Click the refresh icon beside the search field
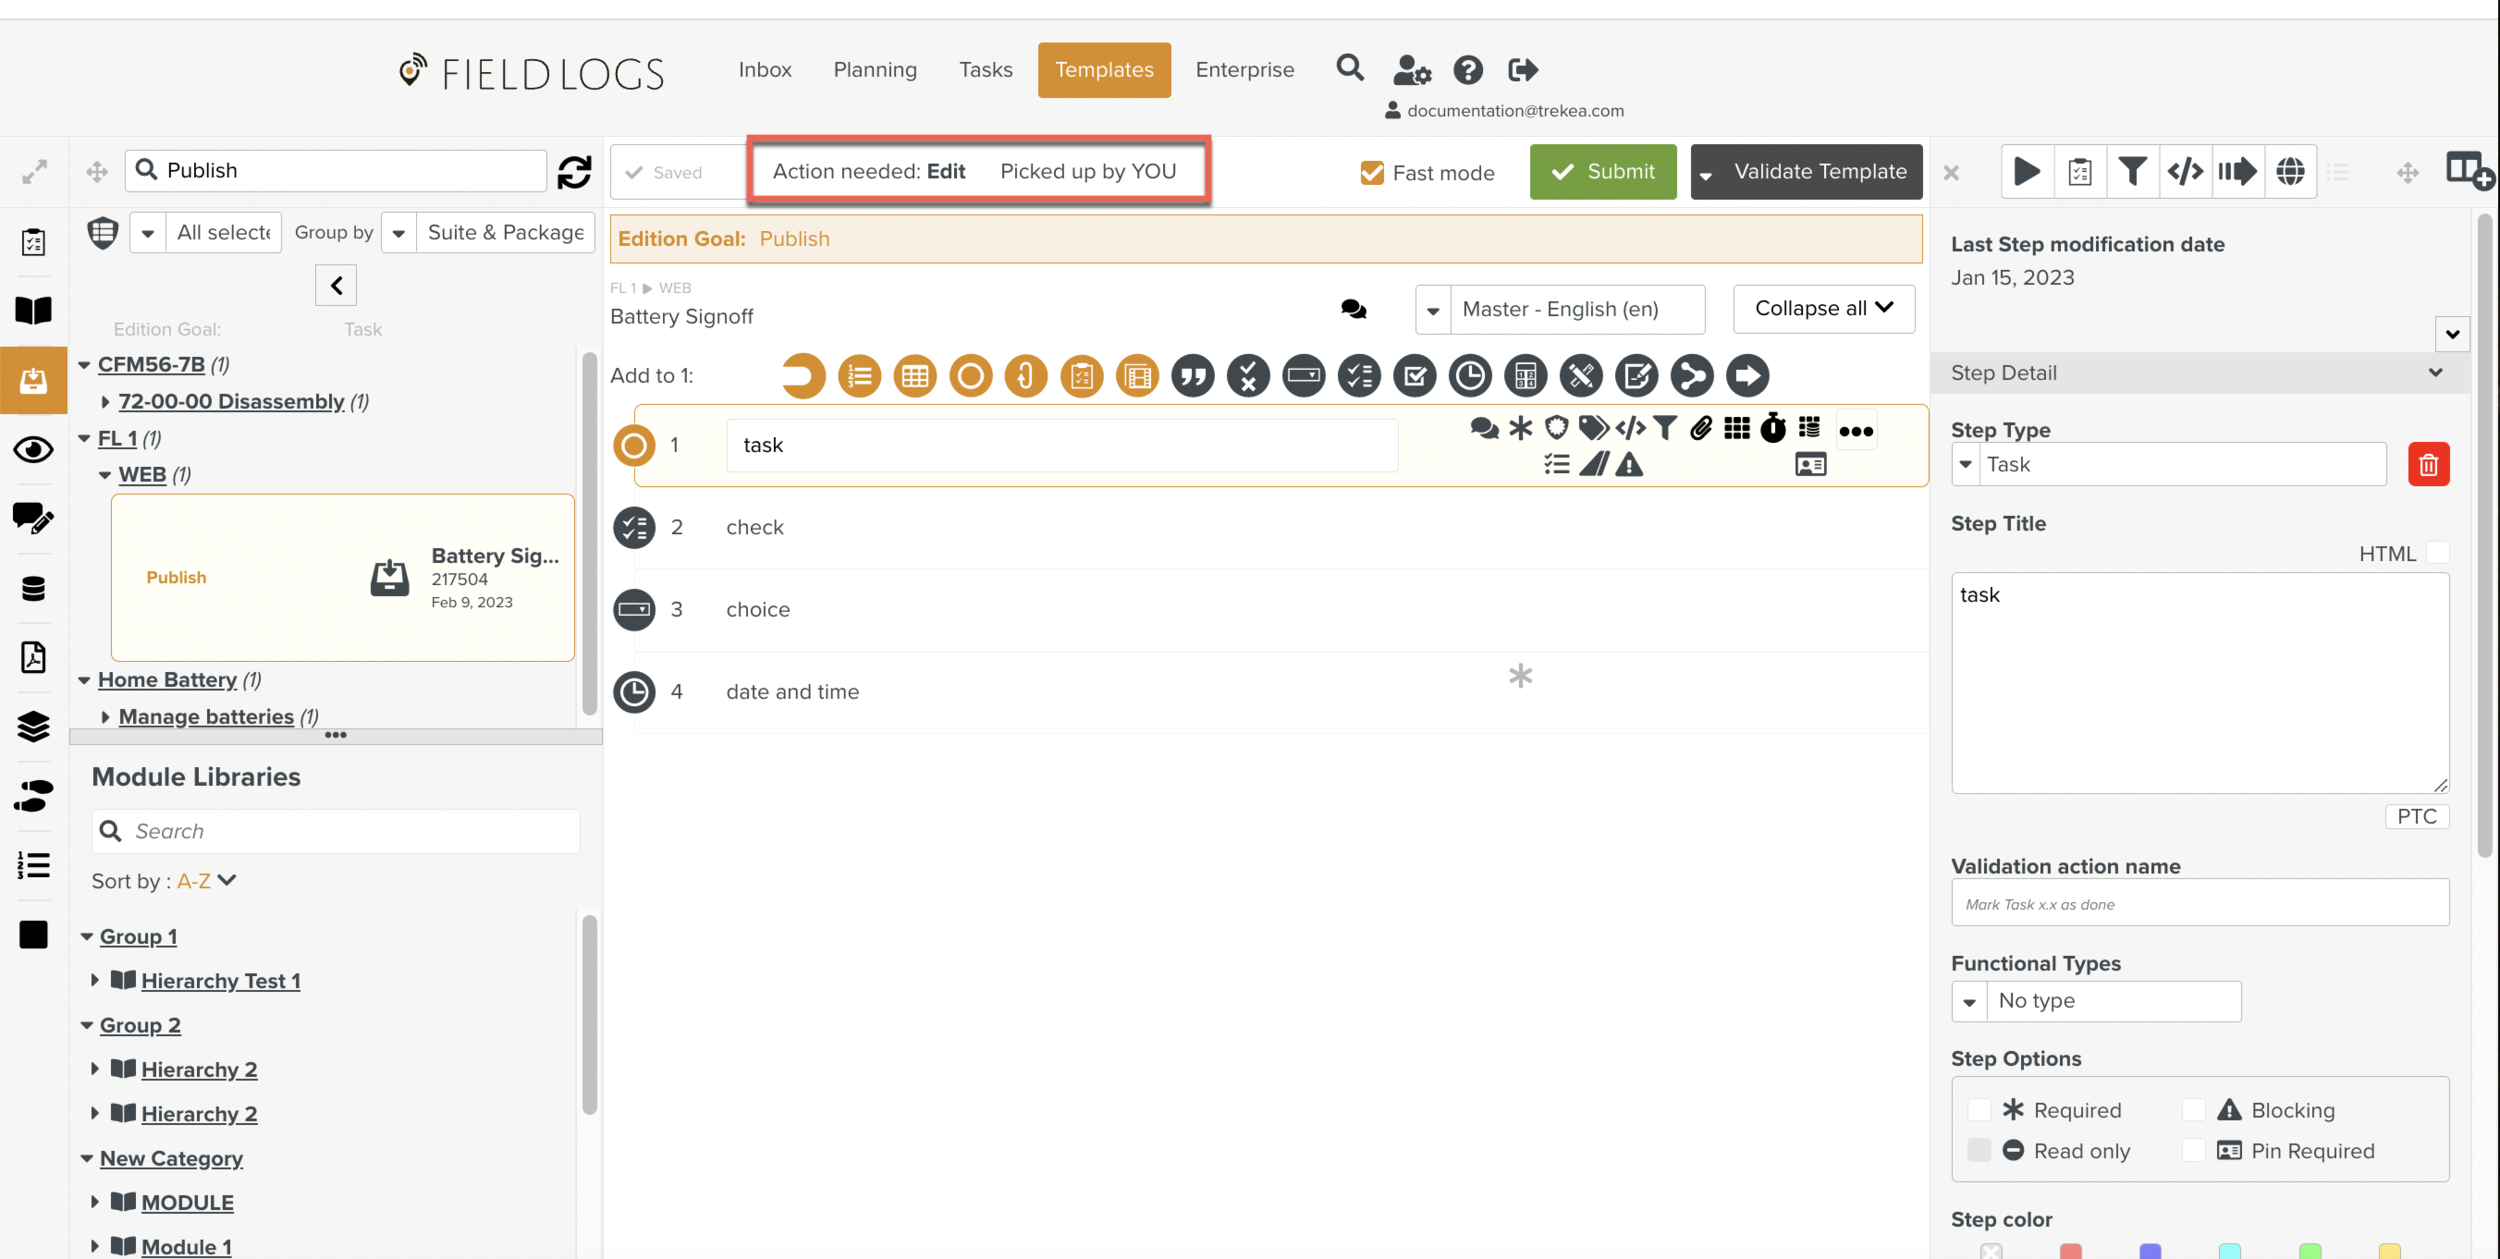This screenshot has height=1259, width=2500. [574, 171]
